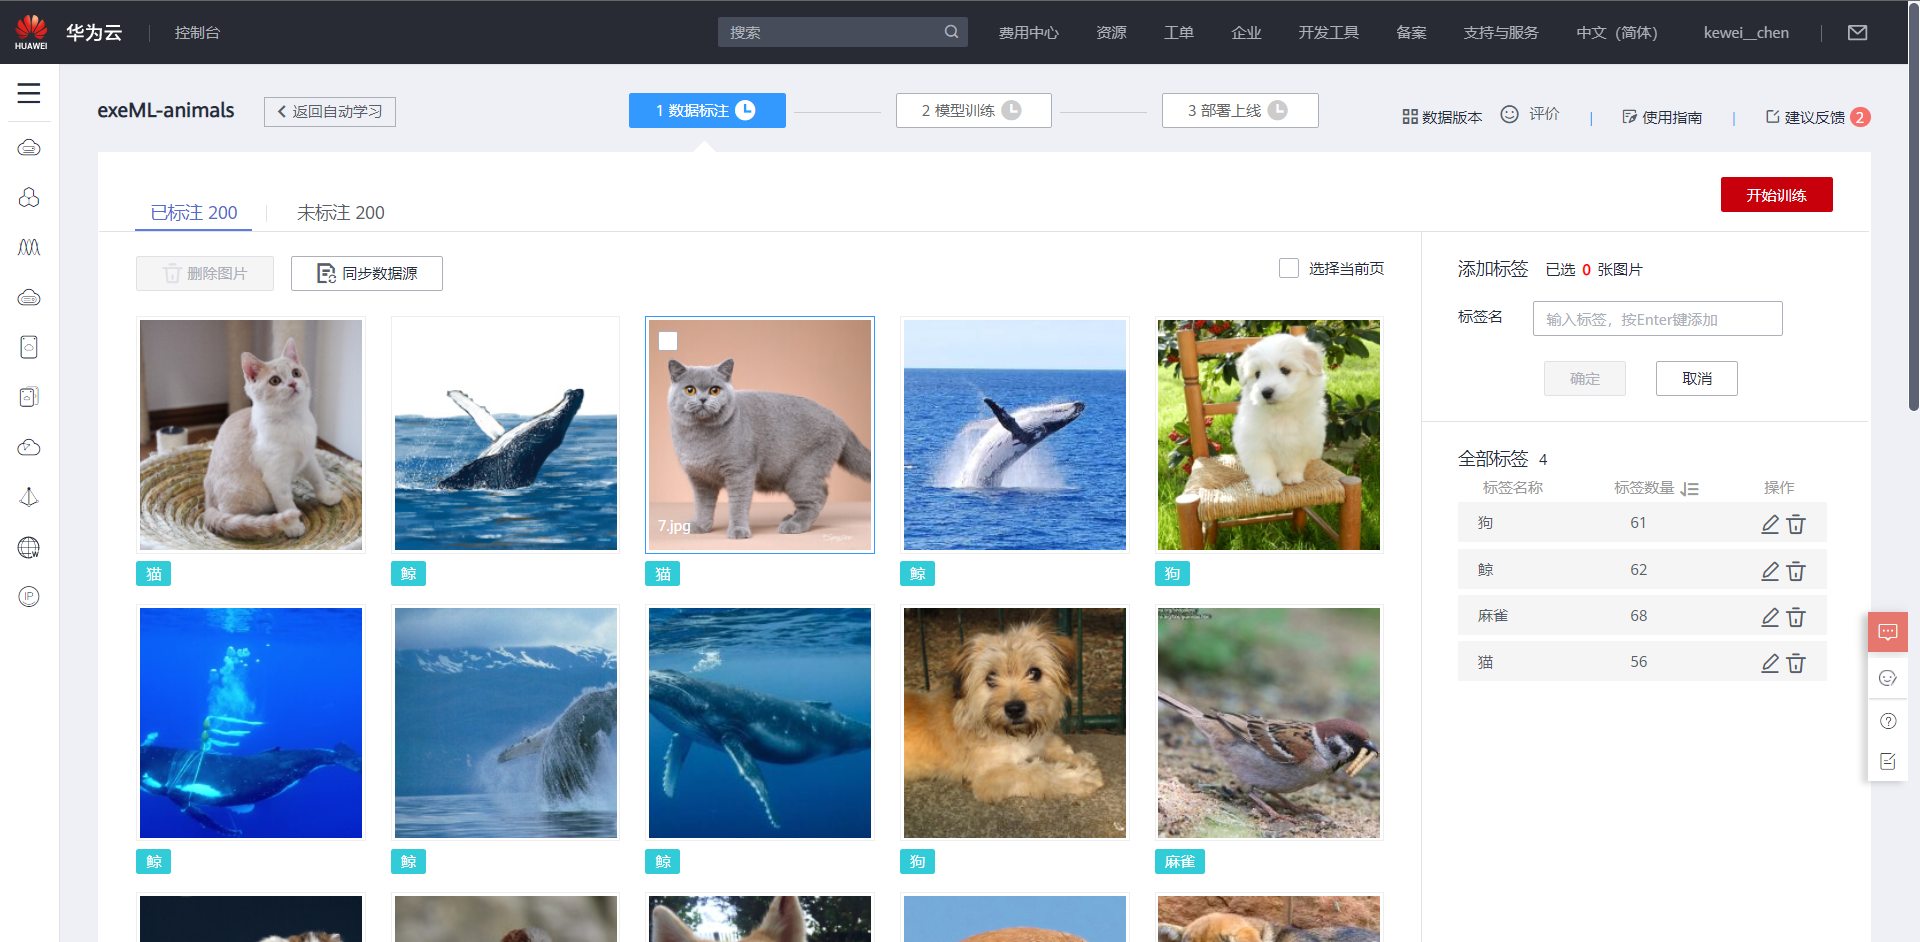The height and width of the screenshot is (942, 1920).
Task: Expand the 开发工具 menu
Action: (1328, 32)
